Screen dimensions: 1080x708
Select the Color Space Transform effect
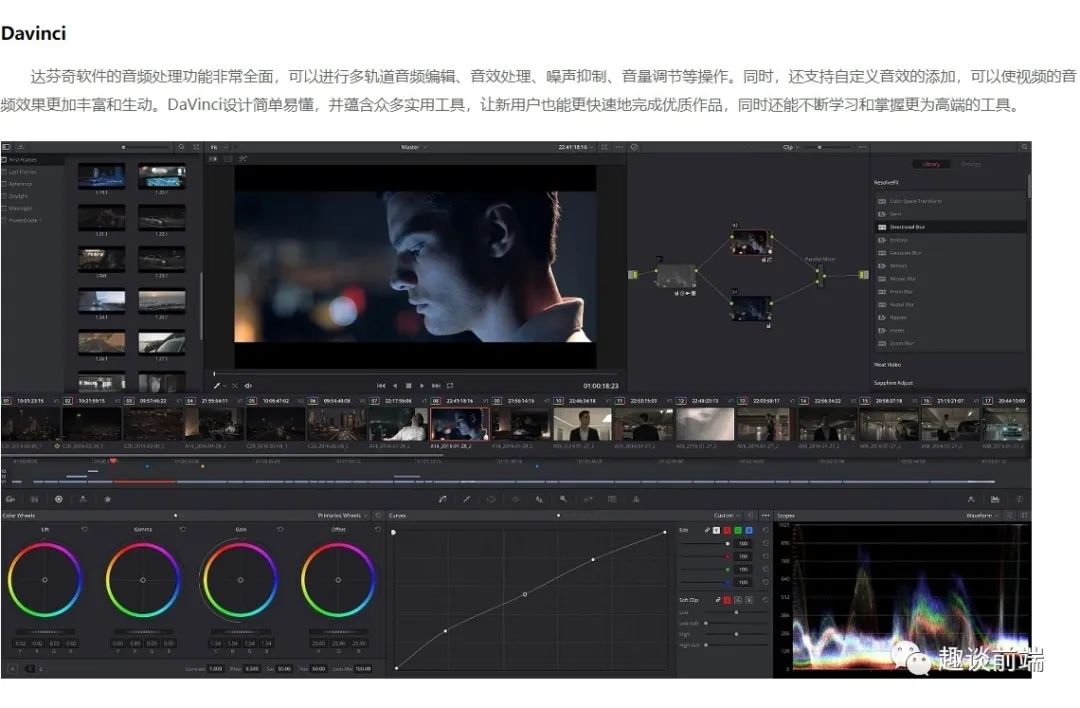pyautogui.click(x=951, y=201)
